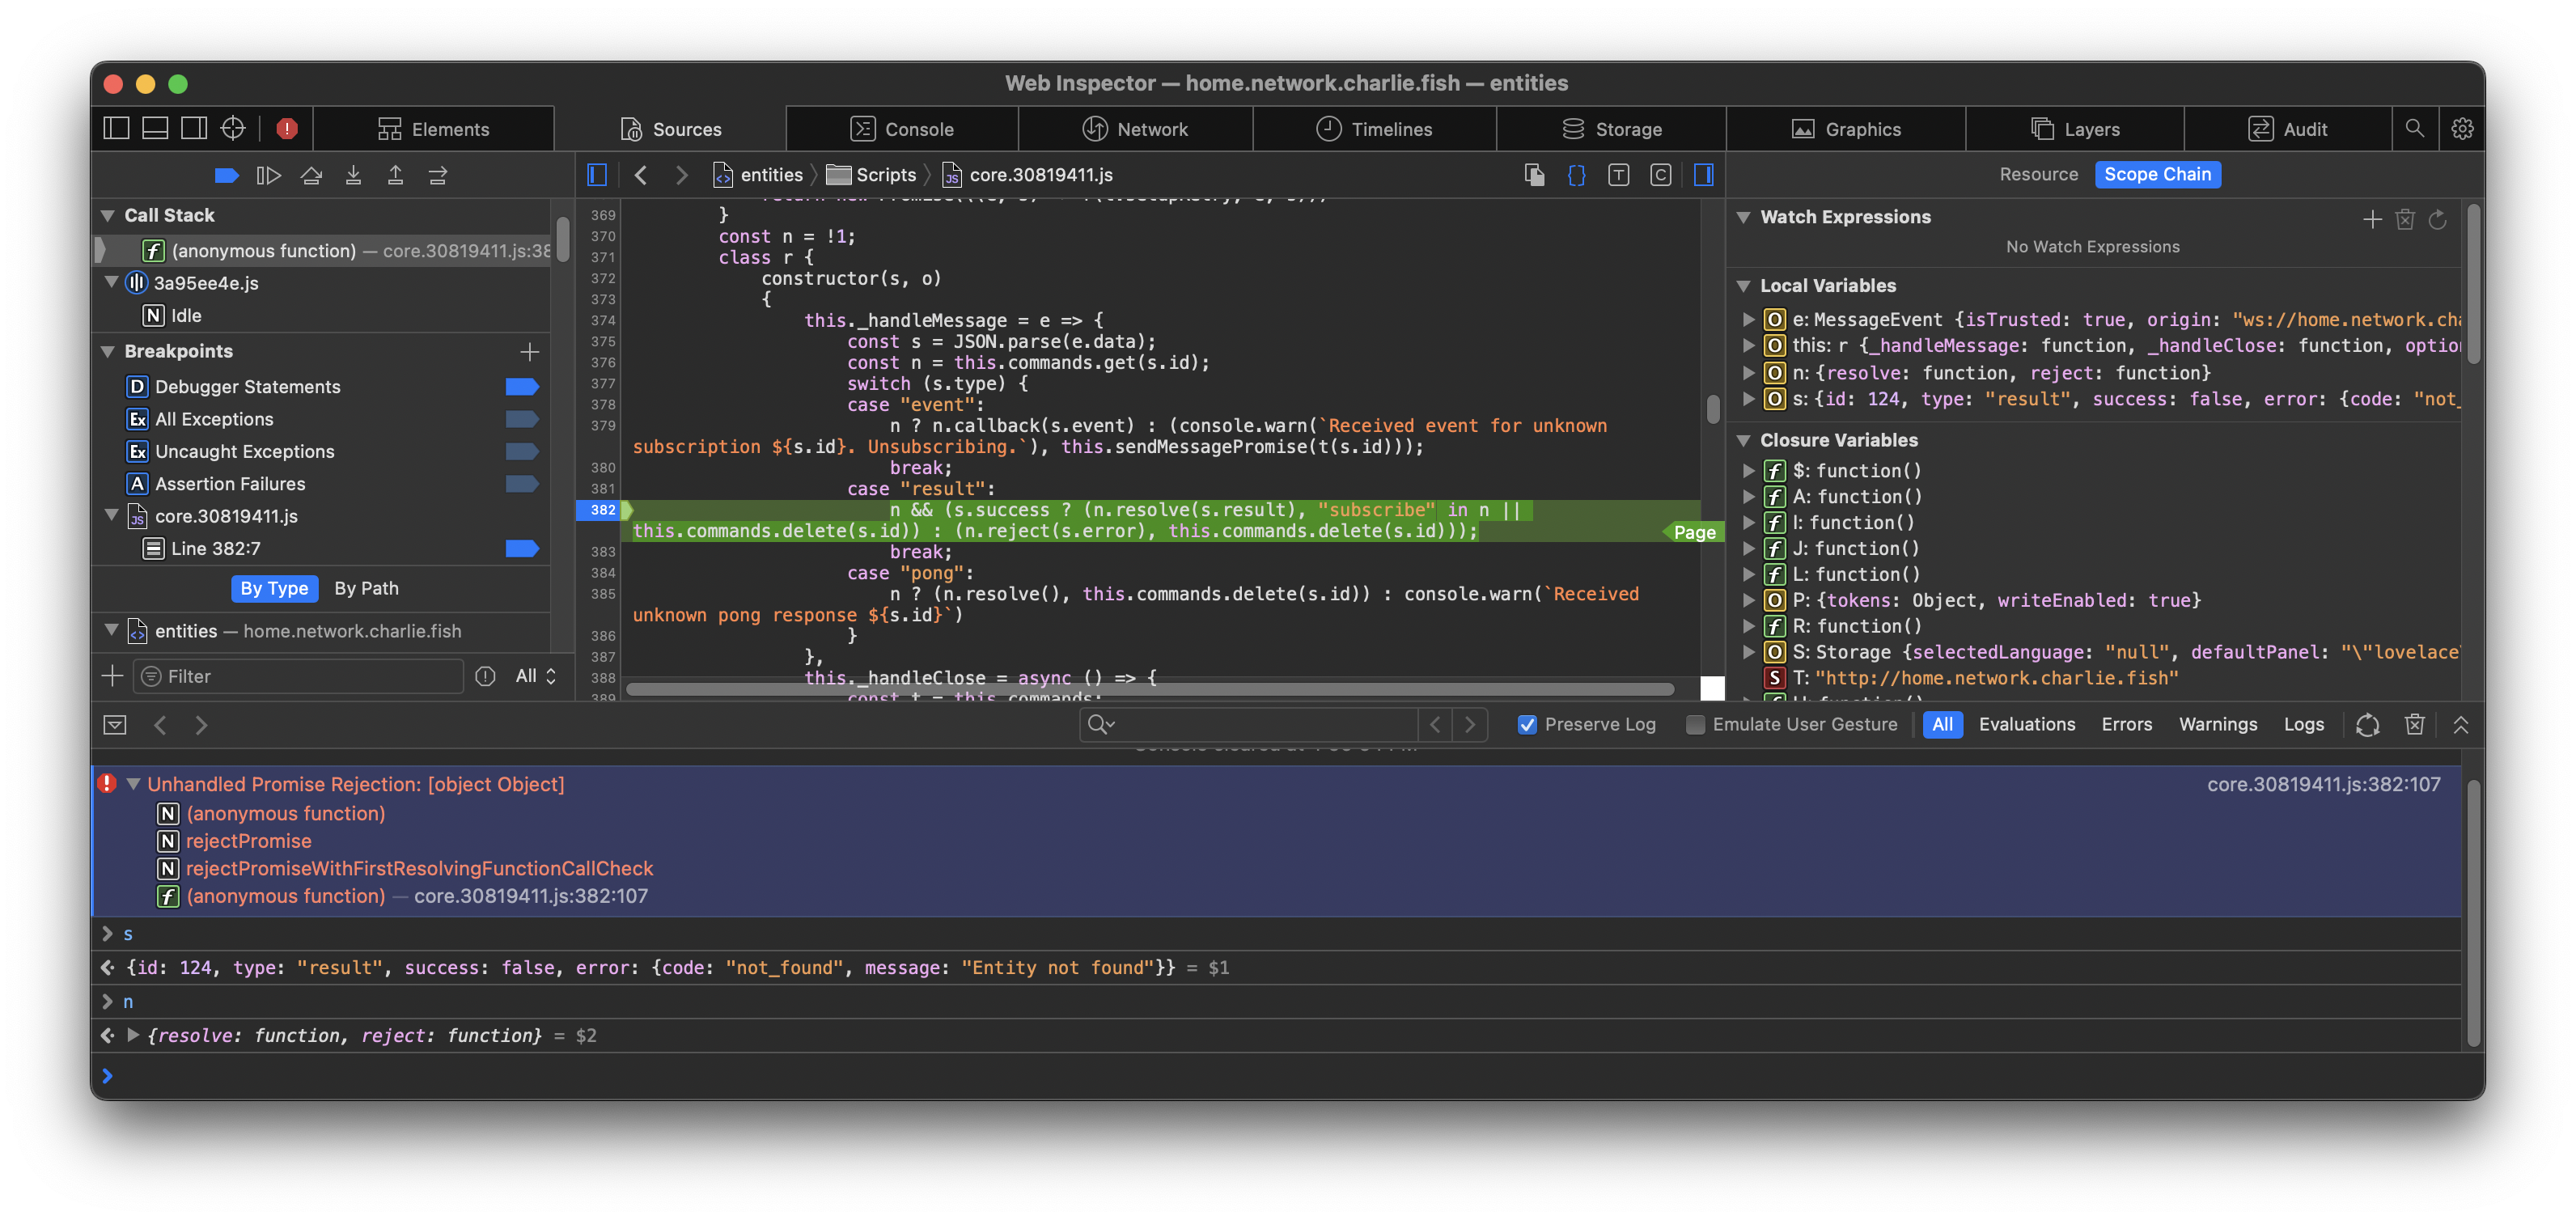This screenshot has height=1220, width=2576.
Task: Toggle All Exceptions breakpoint
Action: [x=522, y=418]
